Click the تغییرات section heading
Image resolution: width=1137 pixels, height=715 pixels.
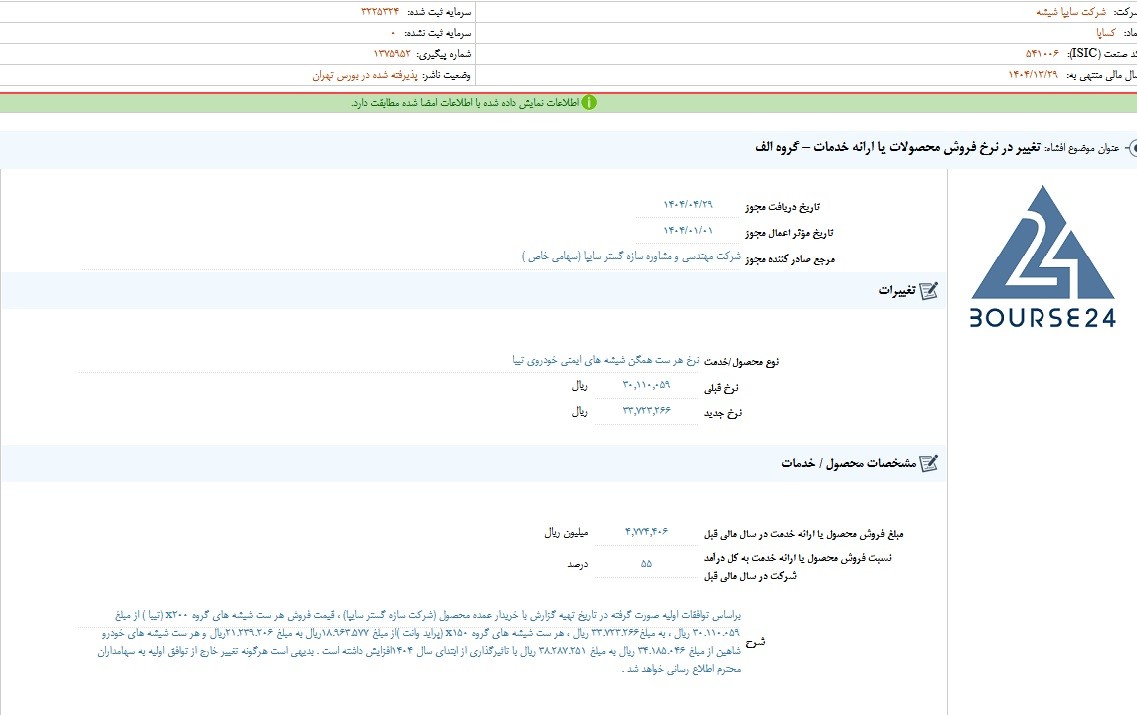897,291
